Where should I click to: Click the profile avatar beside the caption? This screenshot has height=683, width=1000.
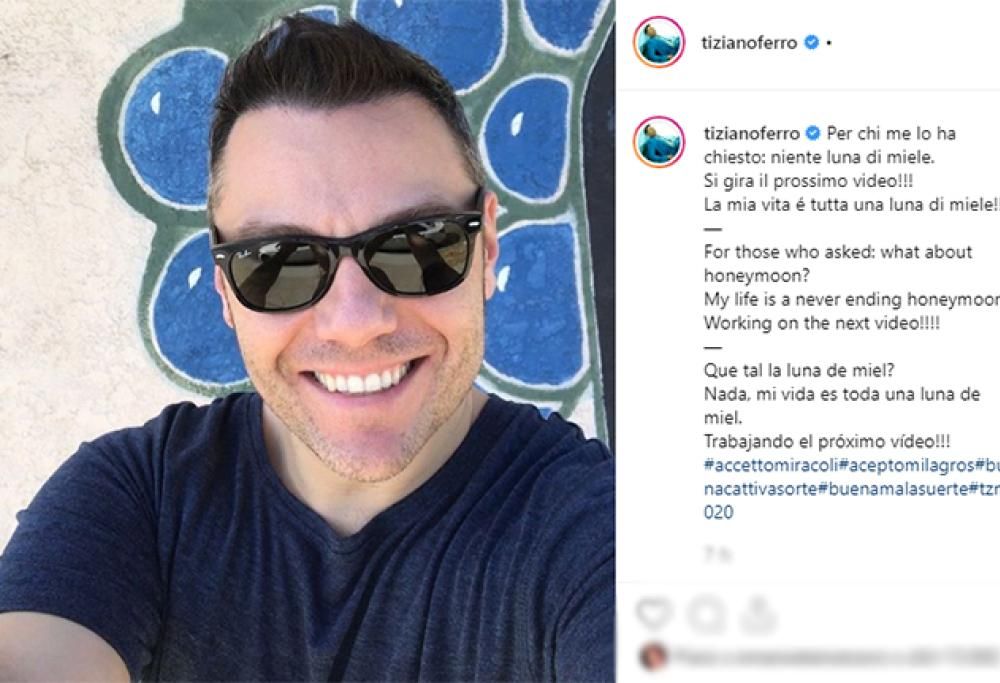click(x=659, y=142)
